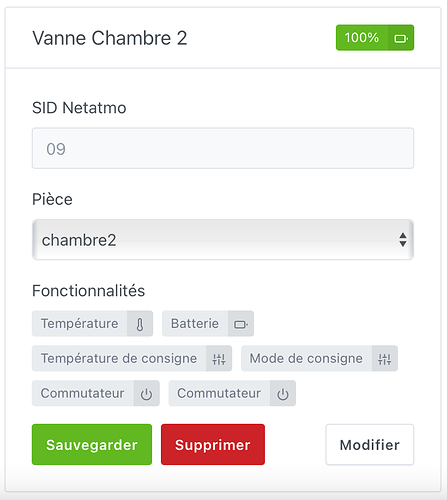Screen dimensions: 447x500
Task: Click the Vanne Chambre 2 card title
Action: click(110, 38)
